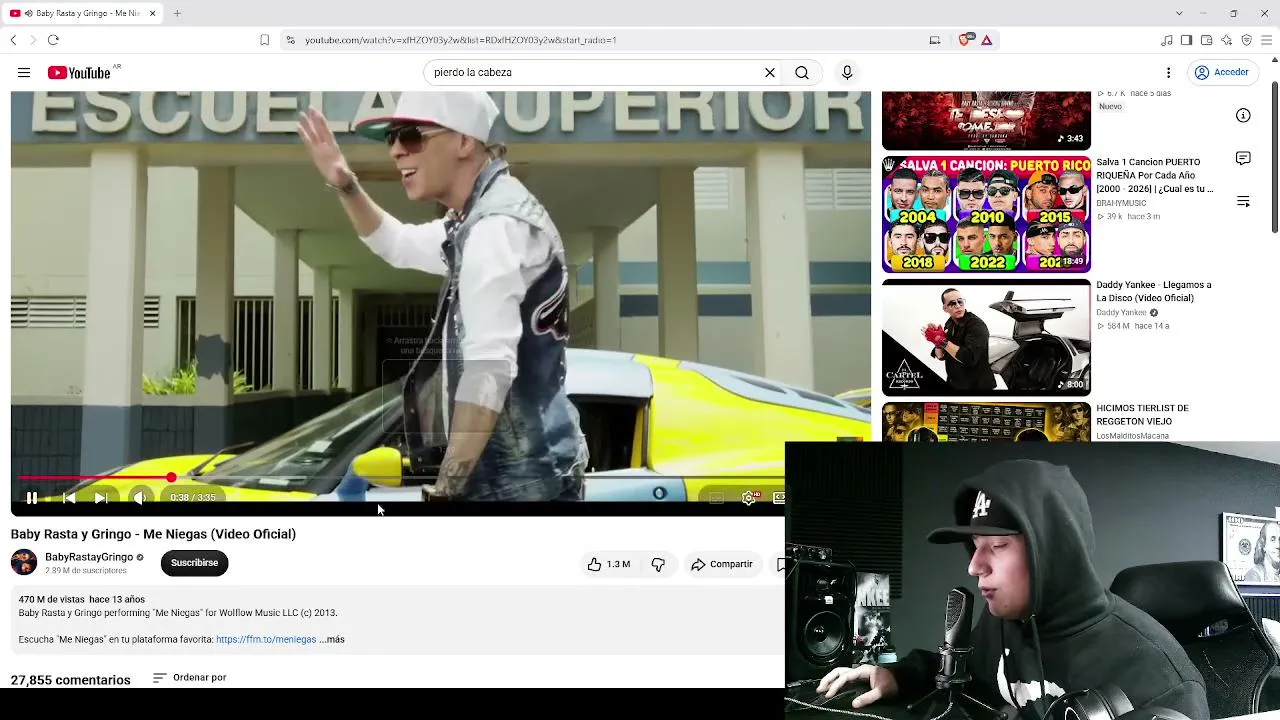The width and height of the screenshot is (1280, 720).
Task: Open the Brave Wallet icon
Action: 1206,40
